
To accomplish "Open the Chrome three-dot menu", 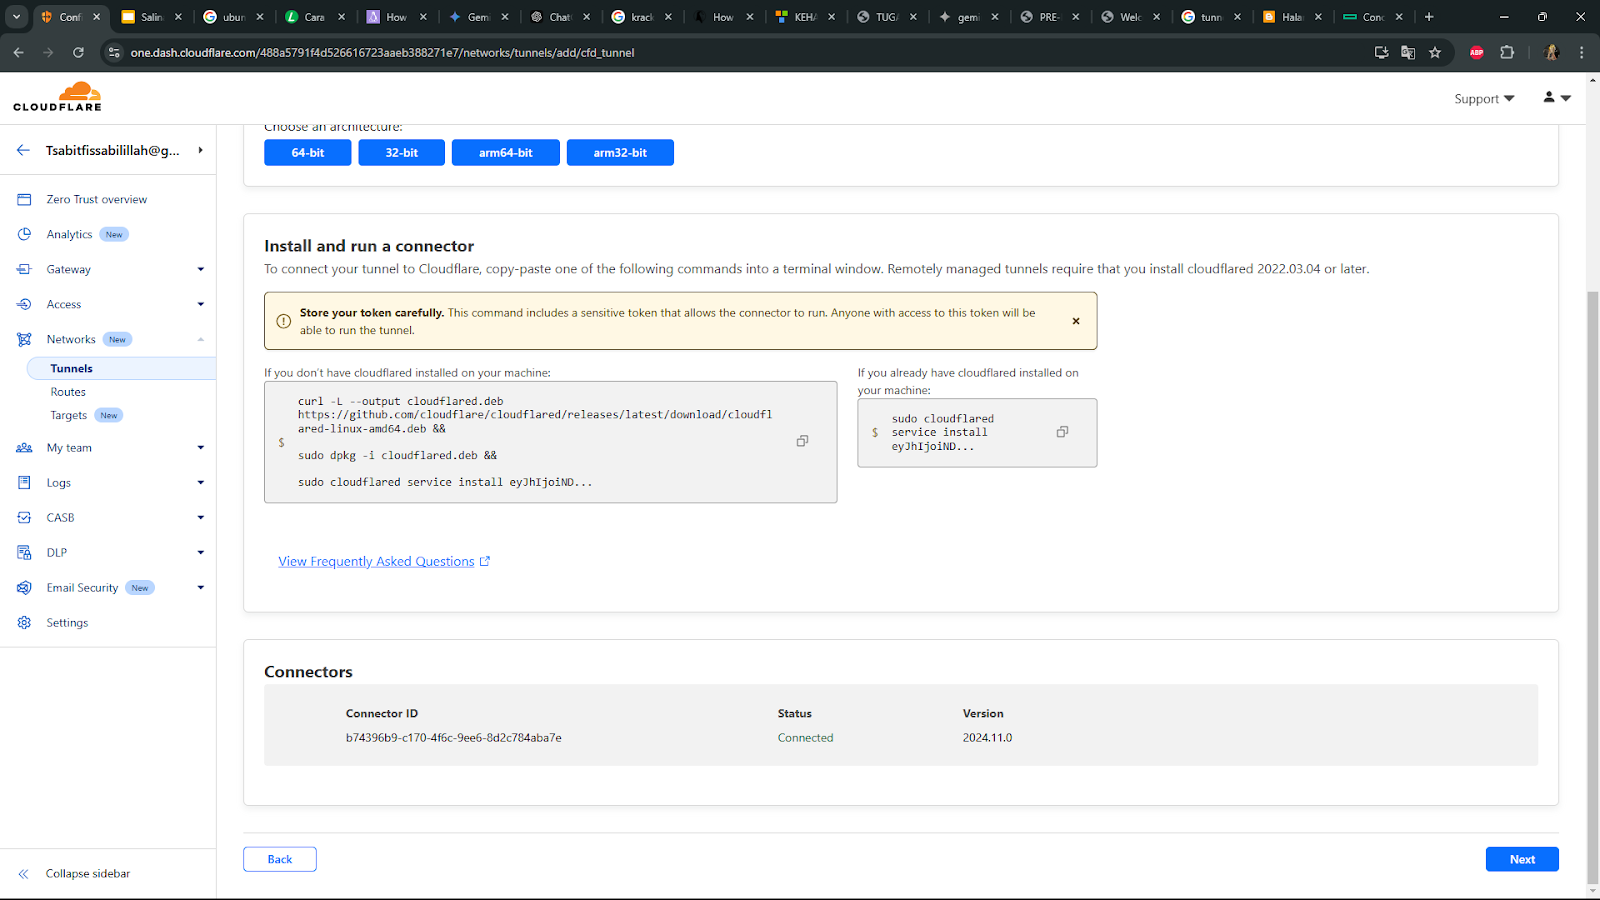I will pyautogui.click(x=1581, y=53).
